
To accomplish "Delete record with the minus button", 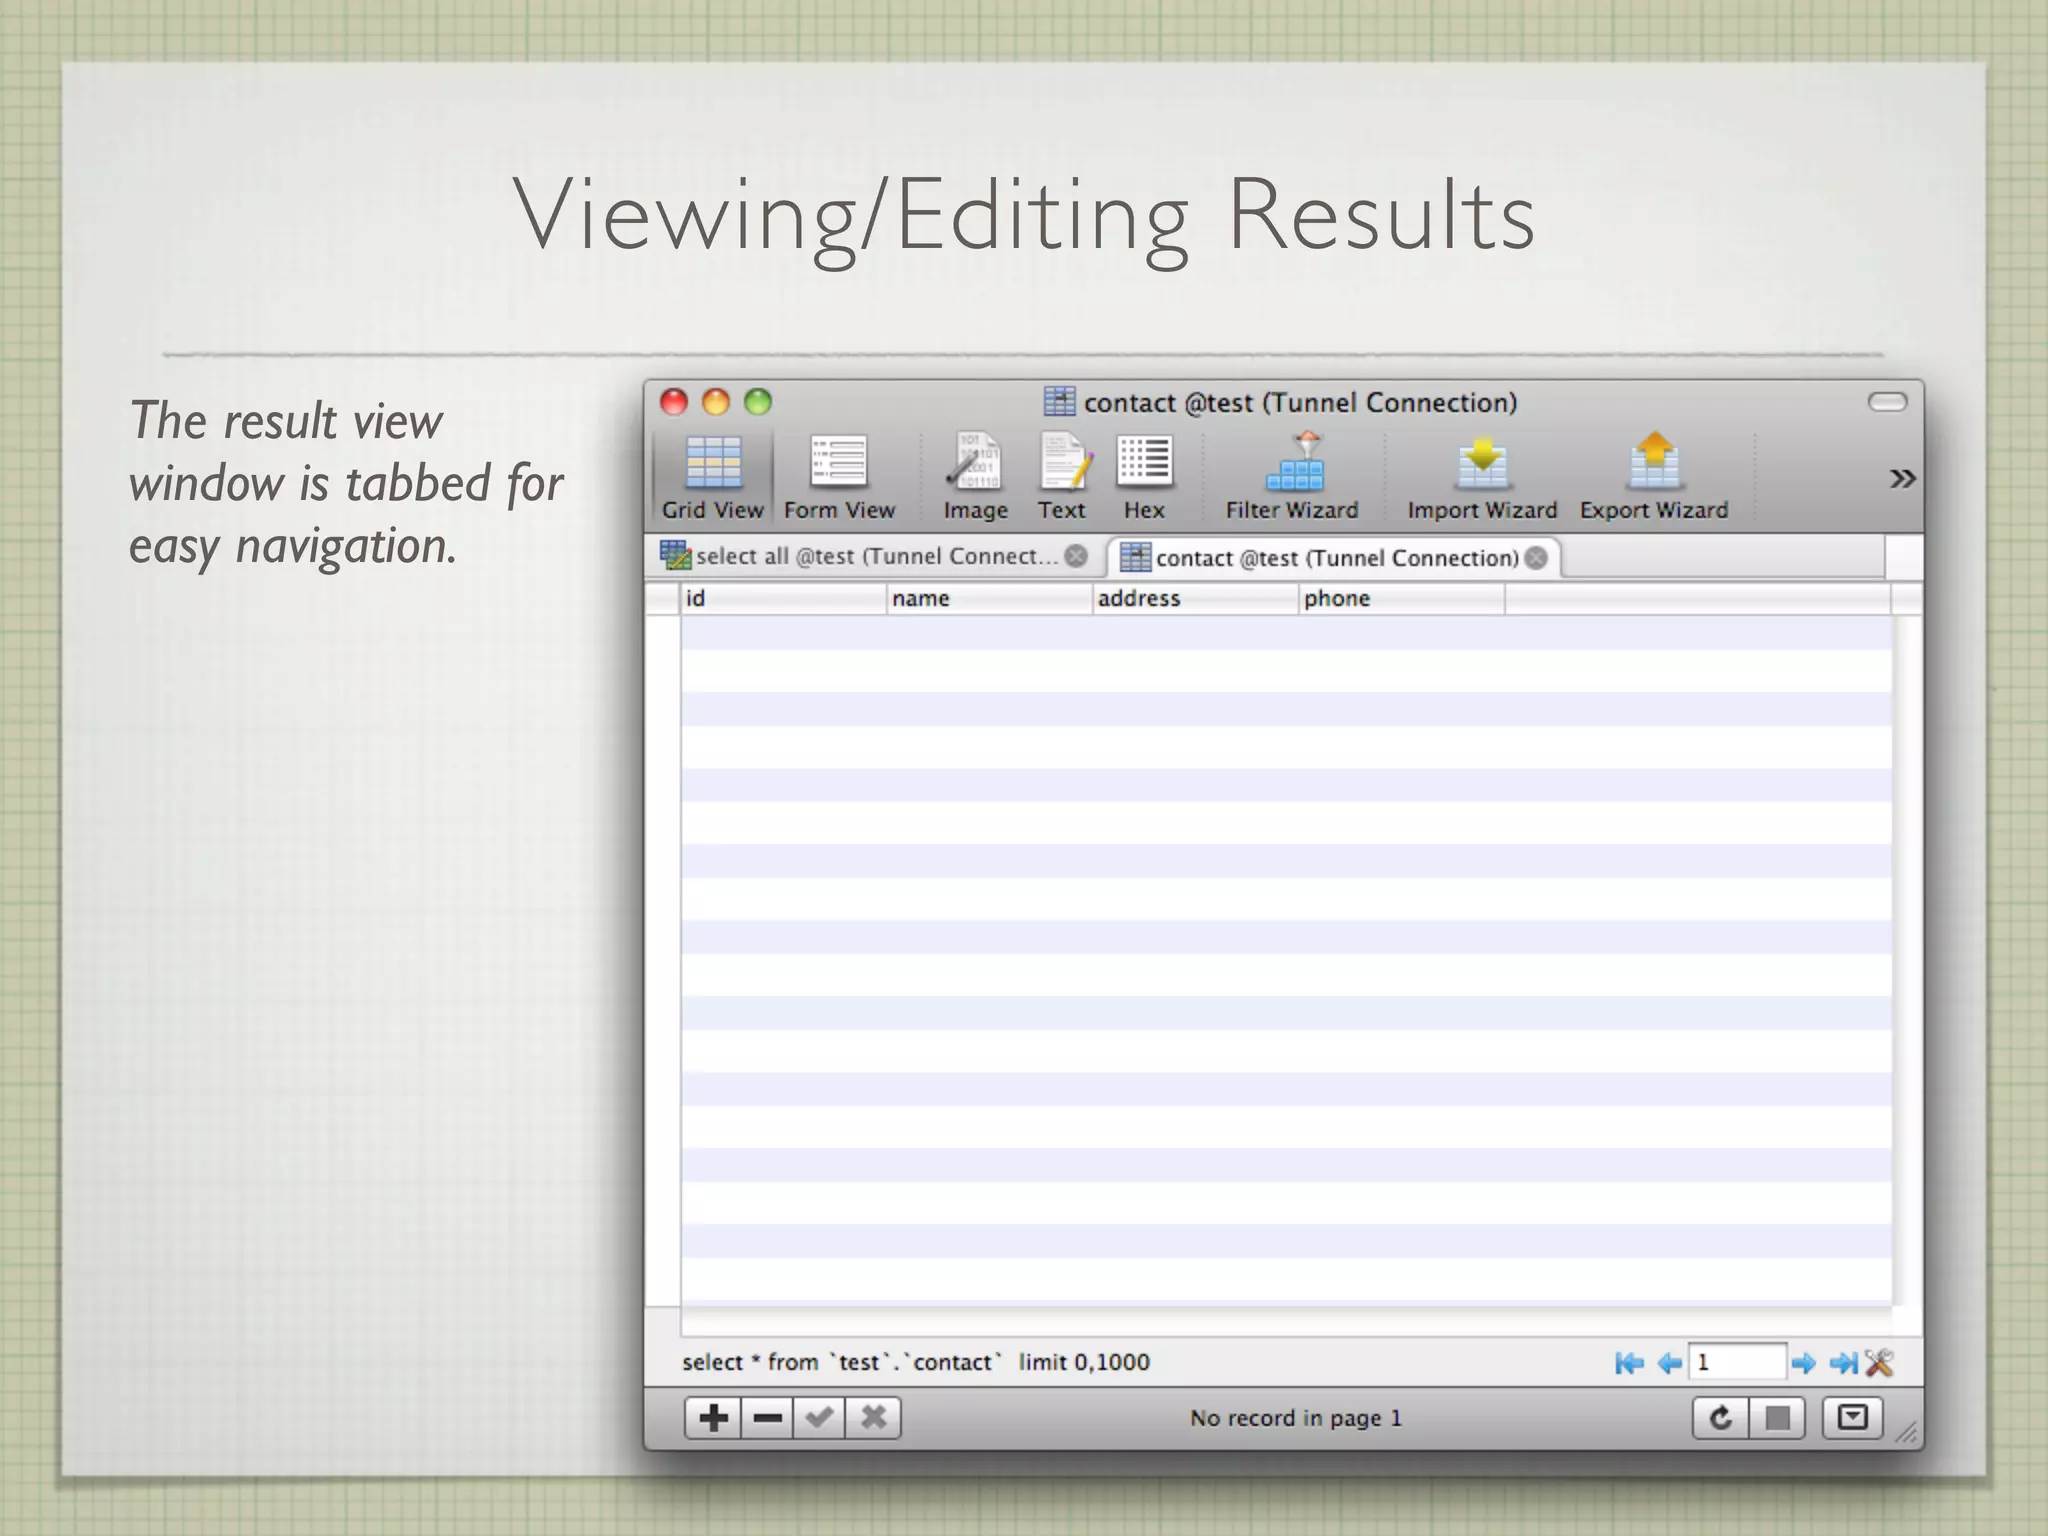I will 767,1418.
